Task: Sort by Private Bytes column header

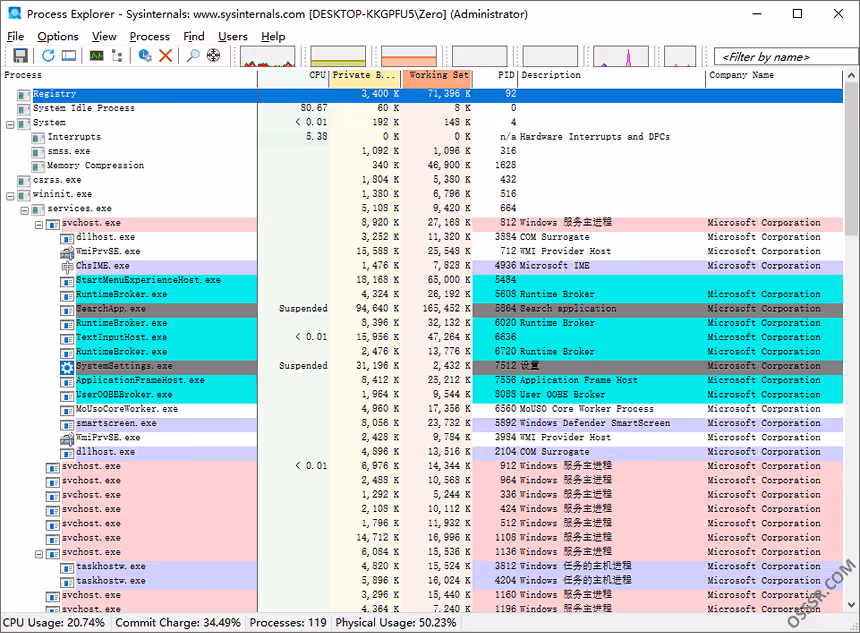Action: [x=365, y=78]
